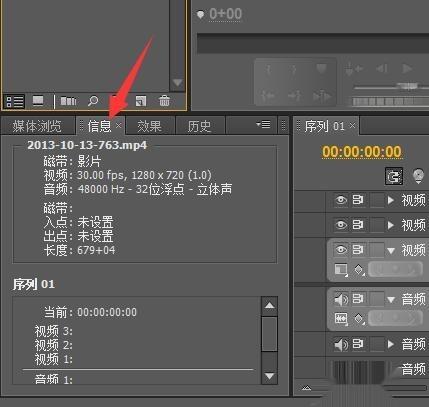Image resolution: width=429 pixels, height=407 pixels.
Task: Click Play button in source monitor
Action: coord(407,69)
